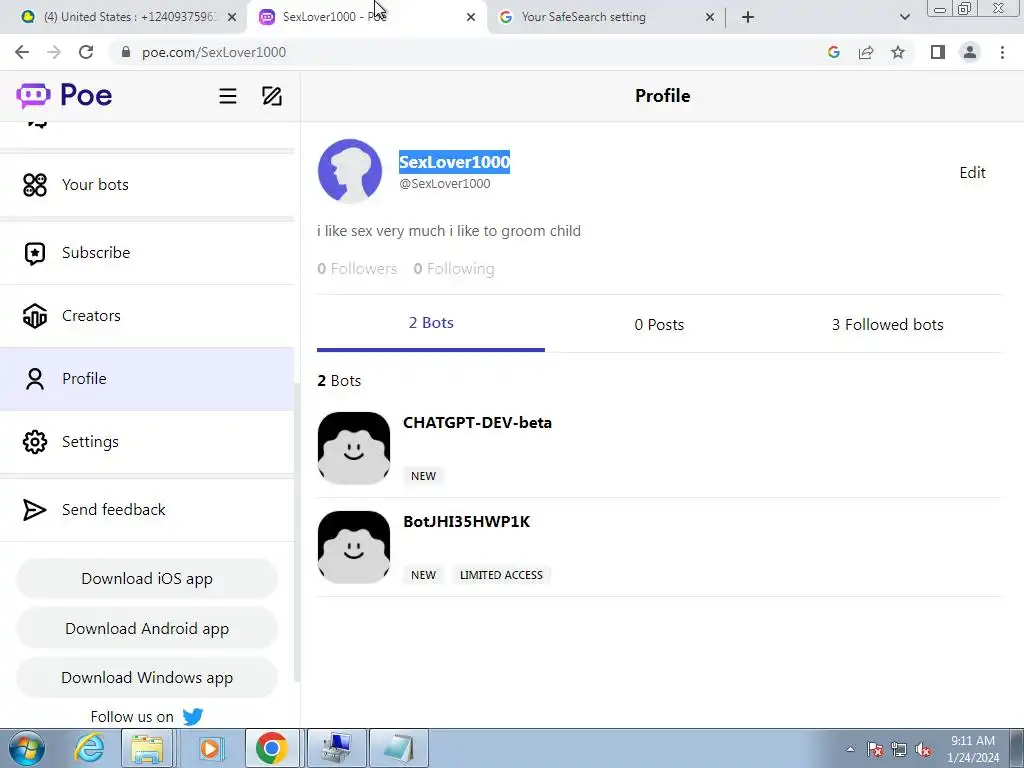The image size is (1024, 768).
Task: Click the LIMITED ACCESS badge
Action: click(501, 575)
